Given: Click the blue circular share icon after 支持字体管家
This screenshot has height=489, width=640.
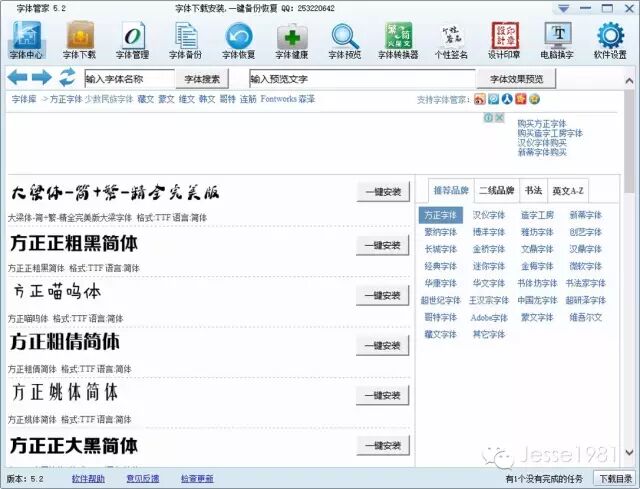Looking at the screenshot, I should coord(493,99).
